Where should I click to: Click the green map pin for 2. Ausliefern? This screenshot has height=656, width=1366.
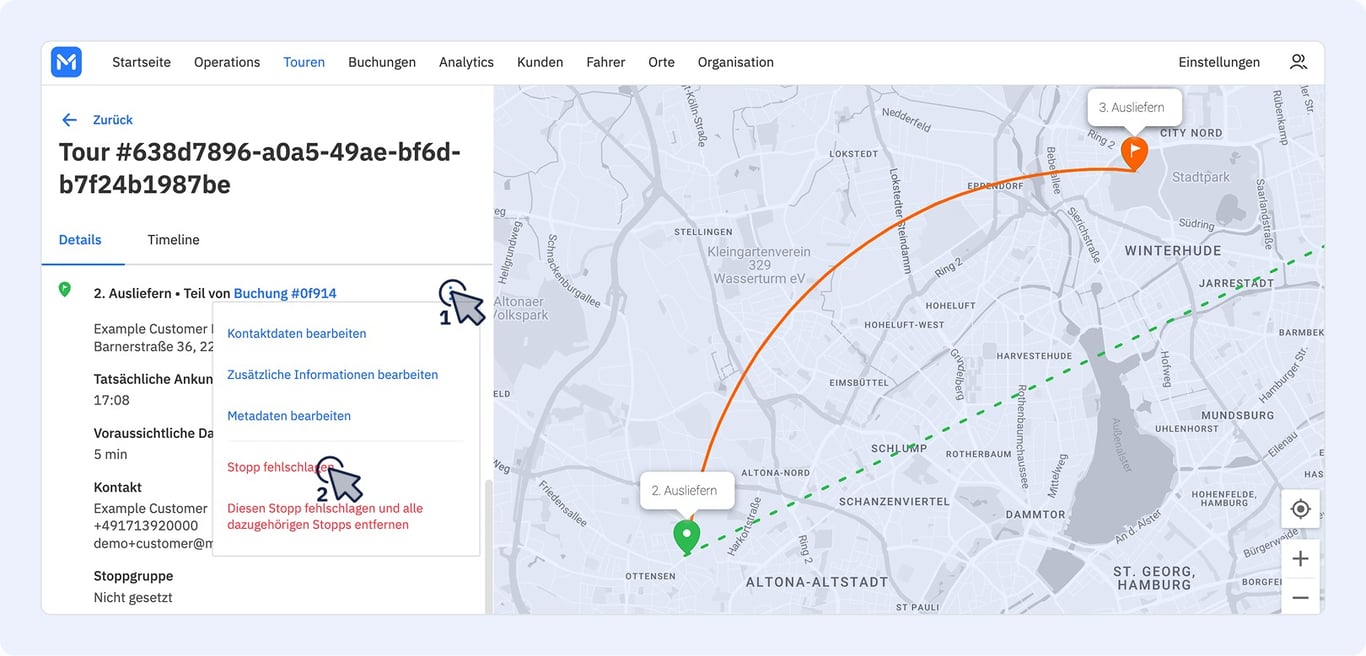686,537
